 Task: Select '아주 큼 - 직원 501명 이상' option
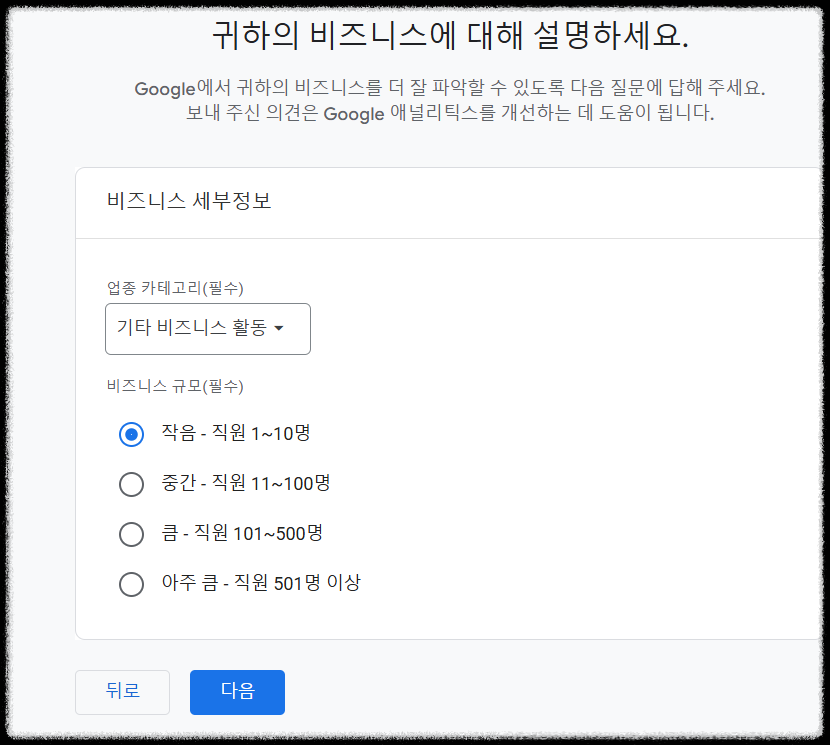(131, 584)
